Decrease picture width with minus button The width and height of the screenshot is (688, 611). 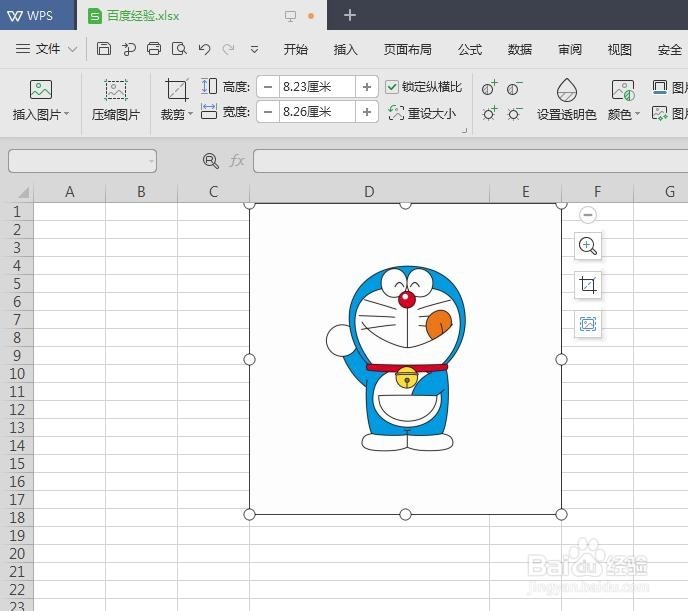tap(268, 112)
